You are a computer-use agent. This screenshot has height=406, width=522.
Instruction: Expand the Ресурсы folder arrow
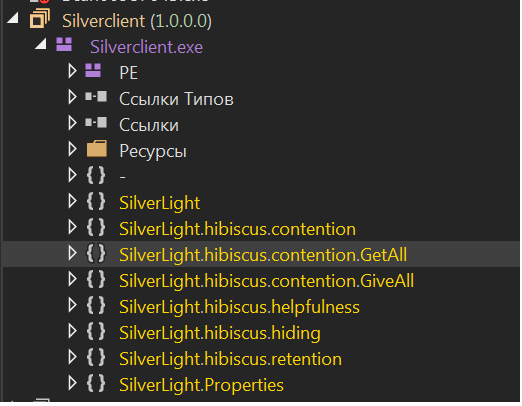(72, 149)
